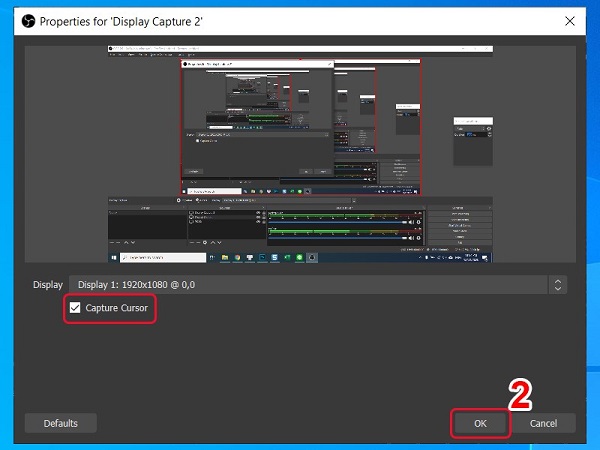Click the center of the display capture preview
This screenshot has width=600, height=450.
tap(300, 156)
